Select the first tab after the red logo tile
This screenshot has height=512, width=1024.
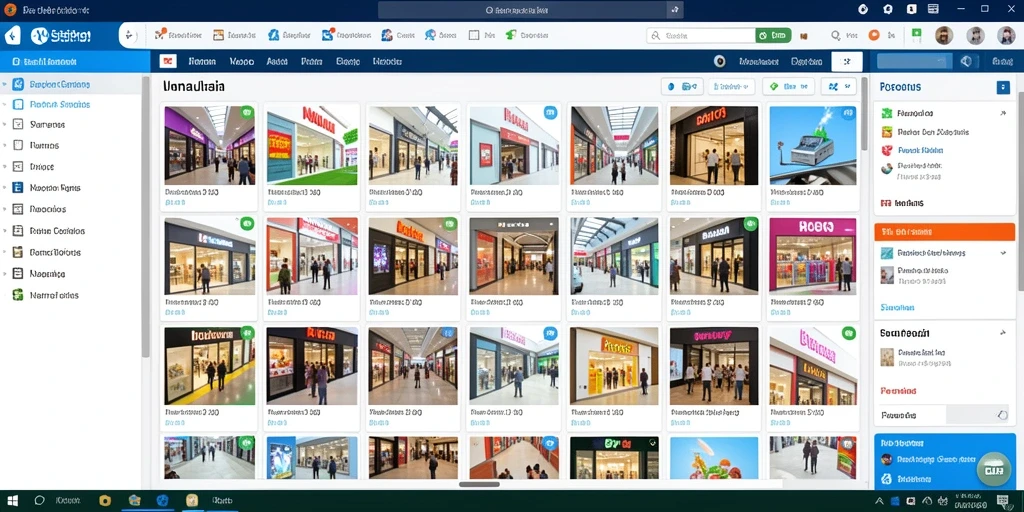point(202,61)
